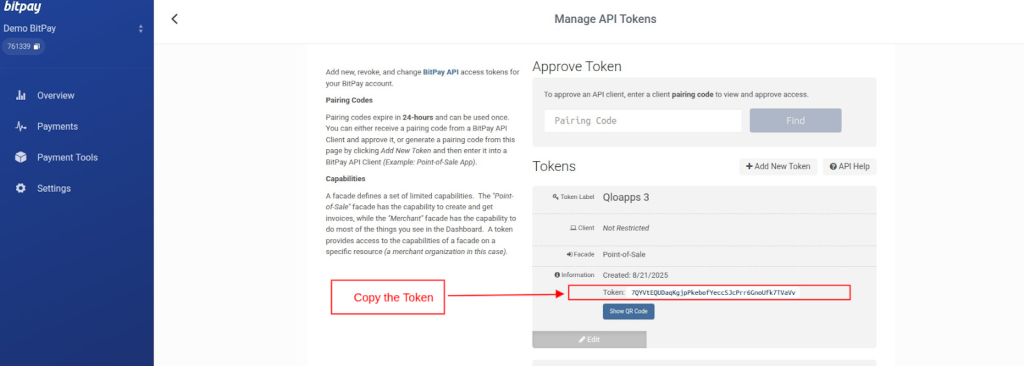This screenshot has height=366, width=1024.
Task: Click the Qloapps 3 token label
Action: click(x=626, y=197)
